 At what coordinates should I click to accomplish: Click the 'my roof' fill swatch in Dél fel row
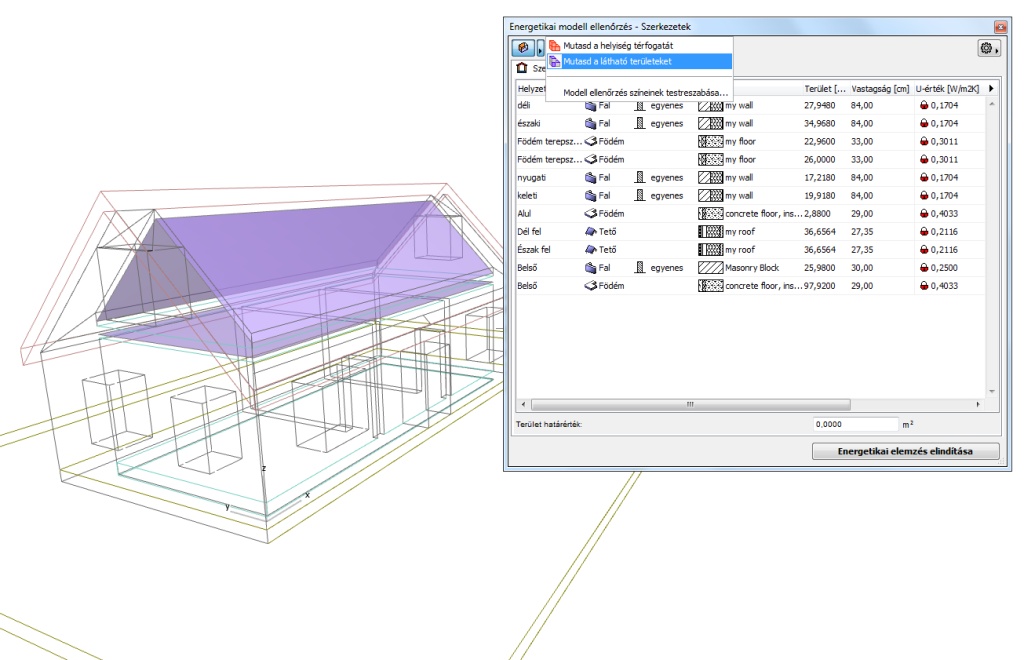711,232
